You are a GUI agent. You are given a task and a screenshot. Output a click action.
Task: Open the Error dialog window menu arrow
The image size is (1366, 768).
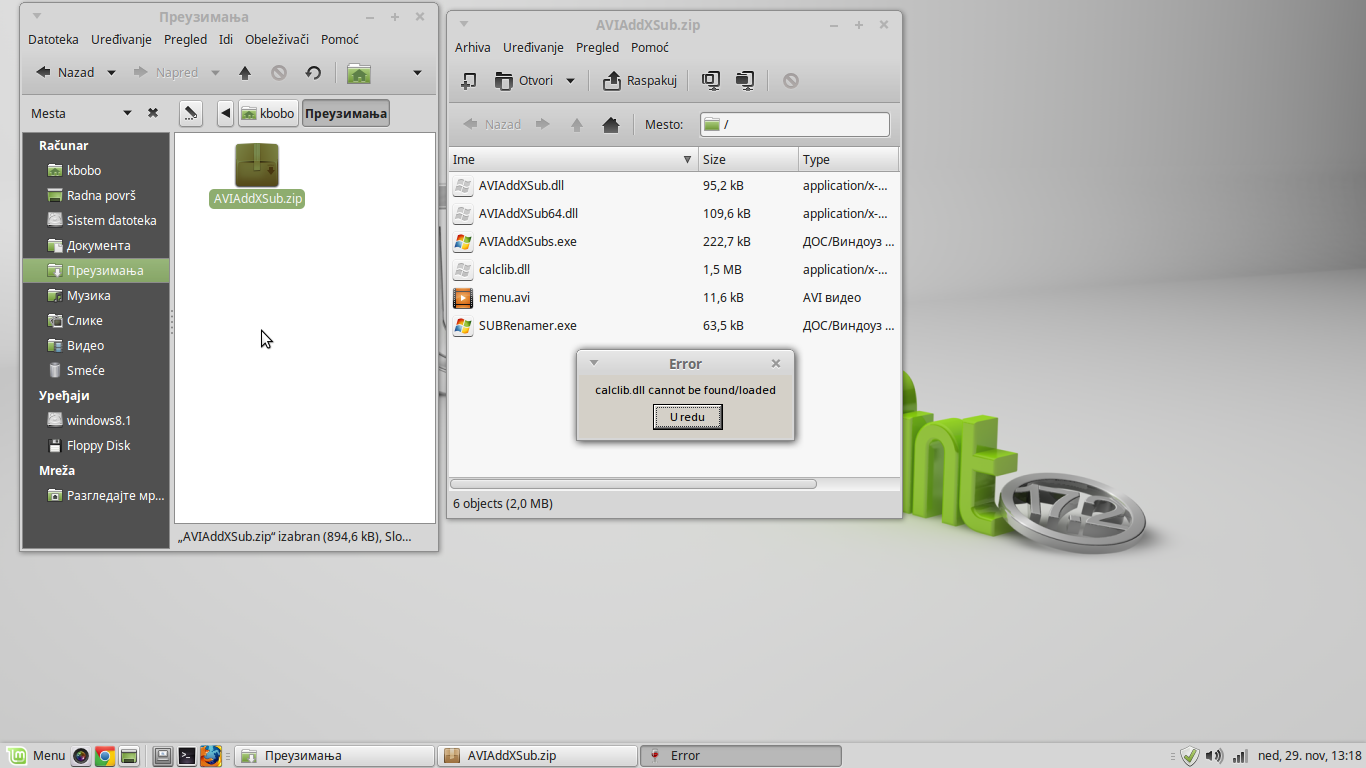(x=594, y=363)
